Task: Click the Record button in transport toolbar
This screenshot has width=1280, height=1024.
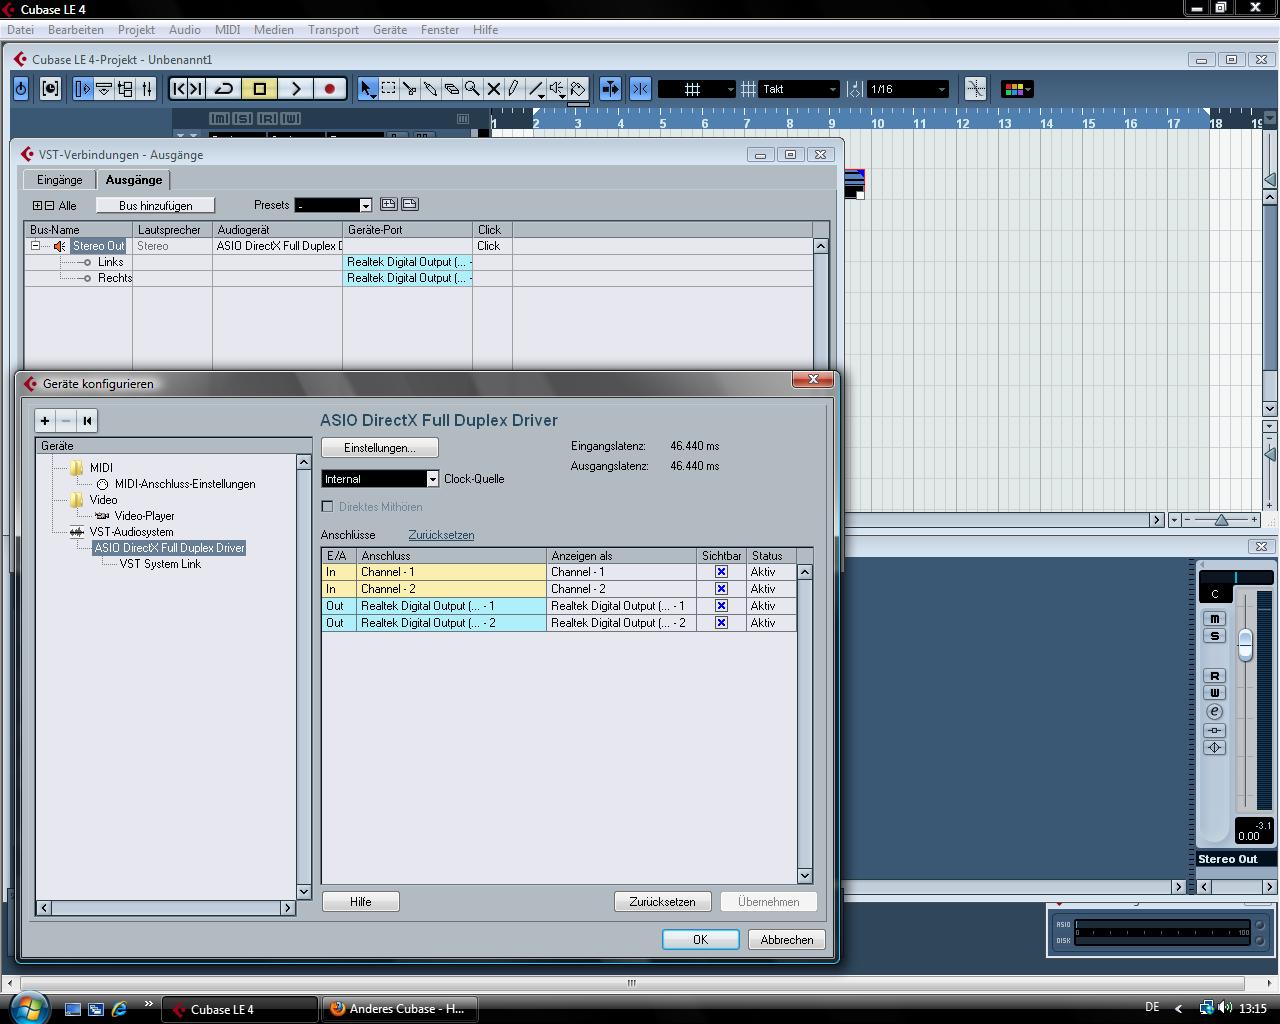Action: click(329, 89)
